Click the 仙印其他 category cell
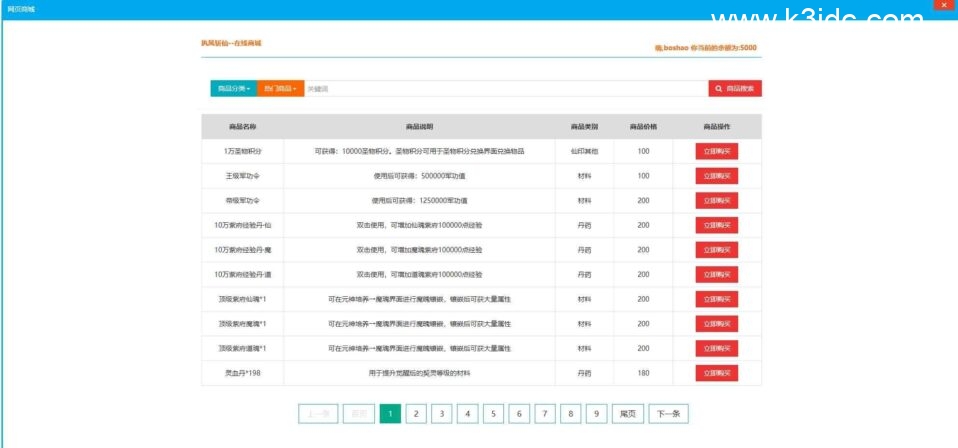The height and width of the screenshot is (448, 958). (584, 151)
